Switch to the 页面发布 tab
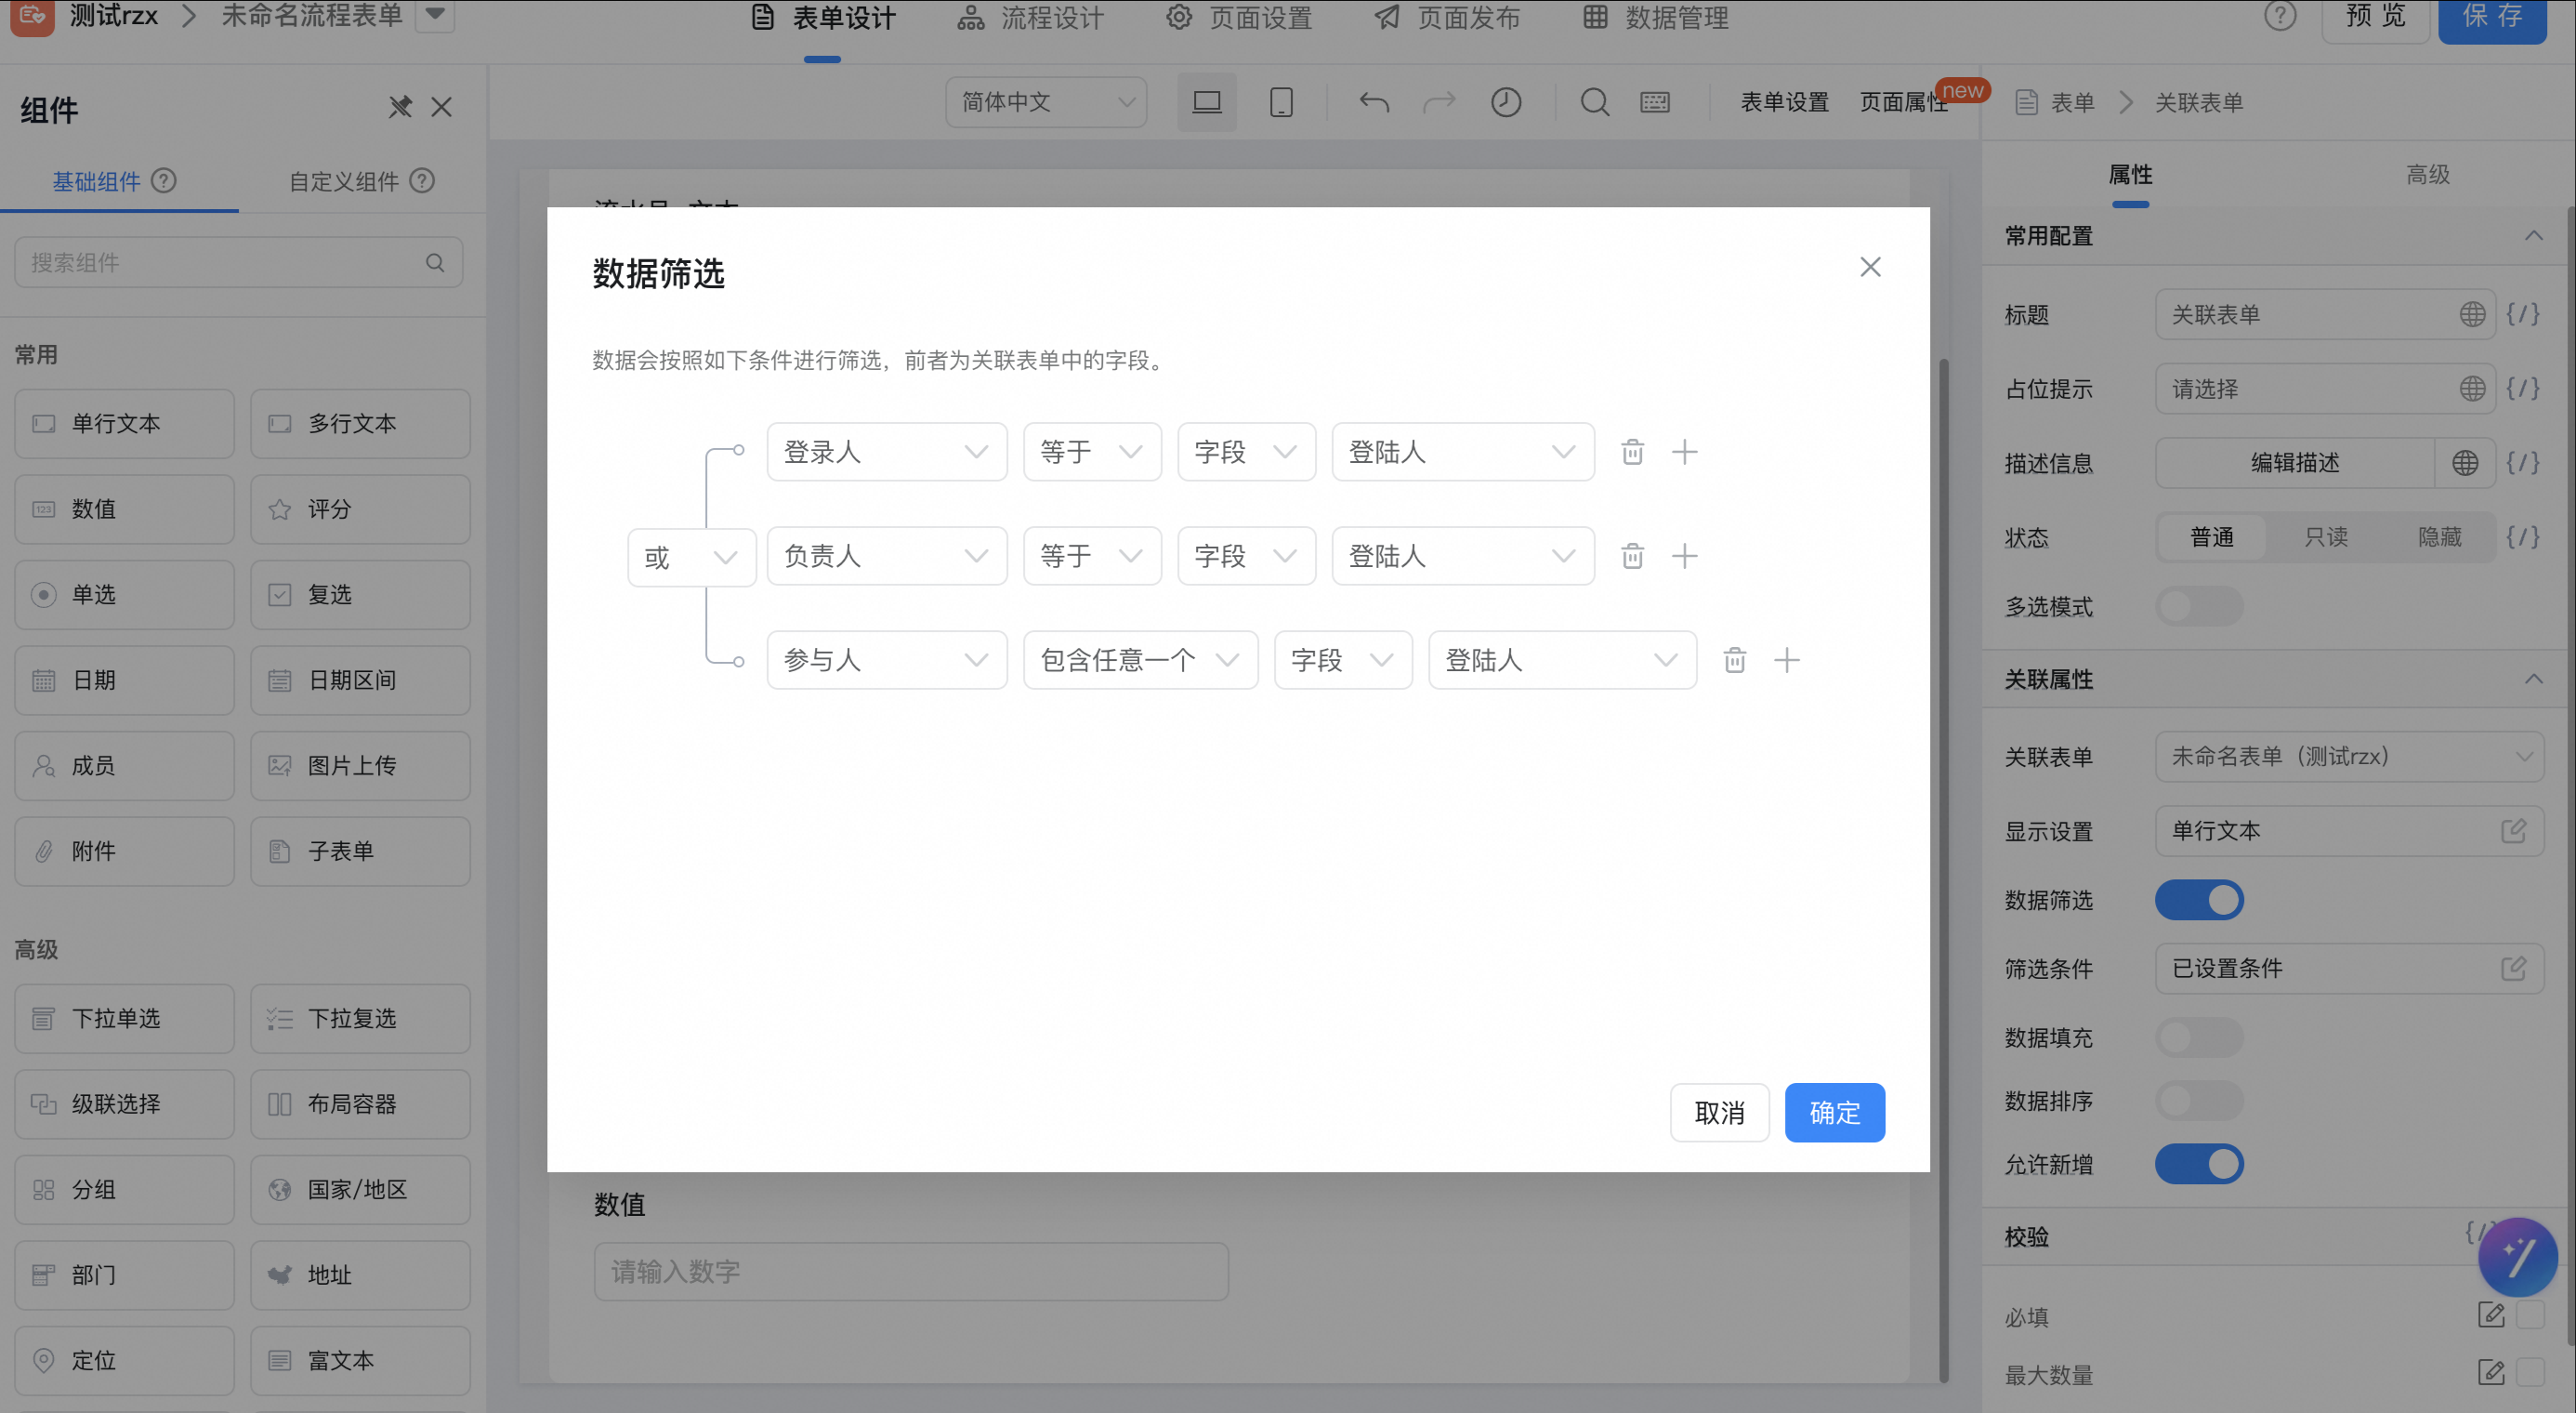 [1447, 18]
